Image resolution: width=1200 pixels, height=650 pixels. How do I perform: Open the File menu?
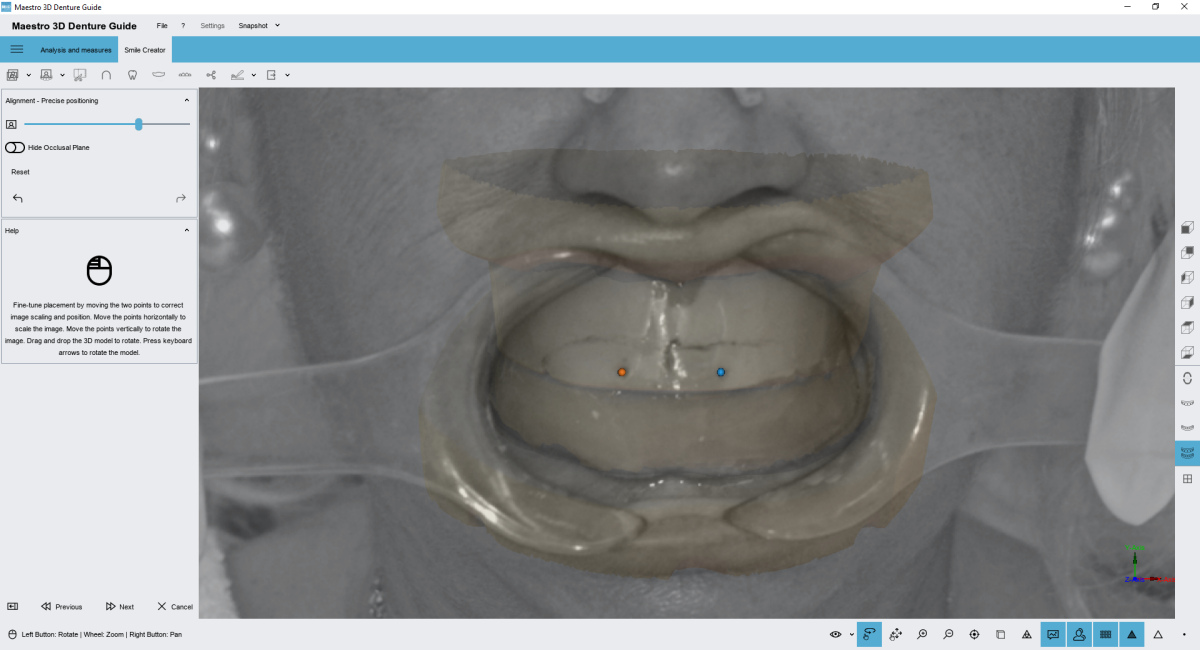[x=162, y=25]
